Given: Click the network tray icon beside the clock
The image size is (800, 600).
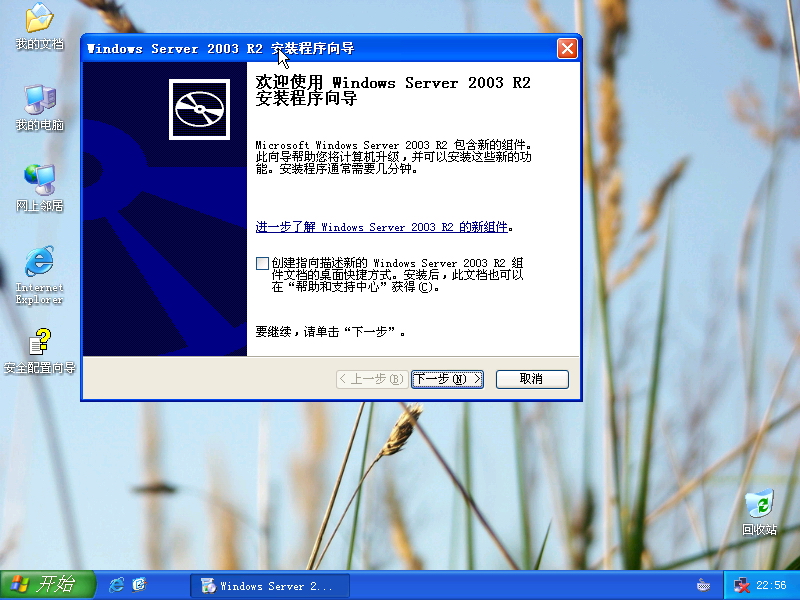Looking at the screenshot, I should [741, 585].
